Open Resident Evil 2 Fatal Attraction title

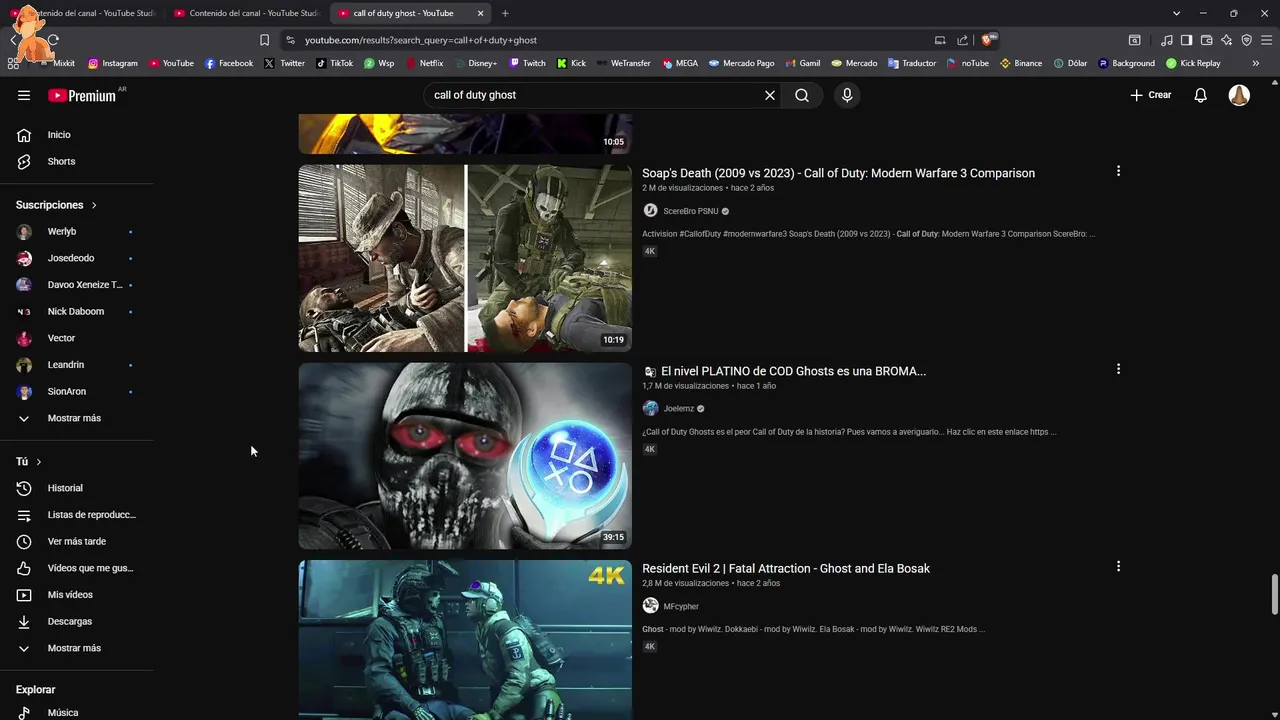click(786, 568)
